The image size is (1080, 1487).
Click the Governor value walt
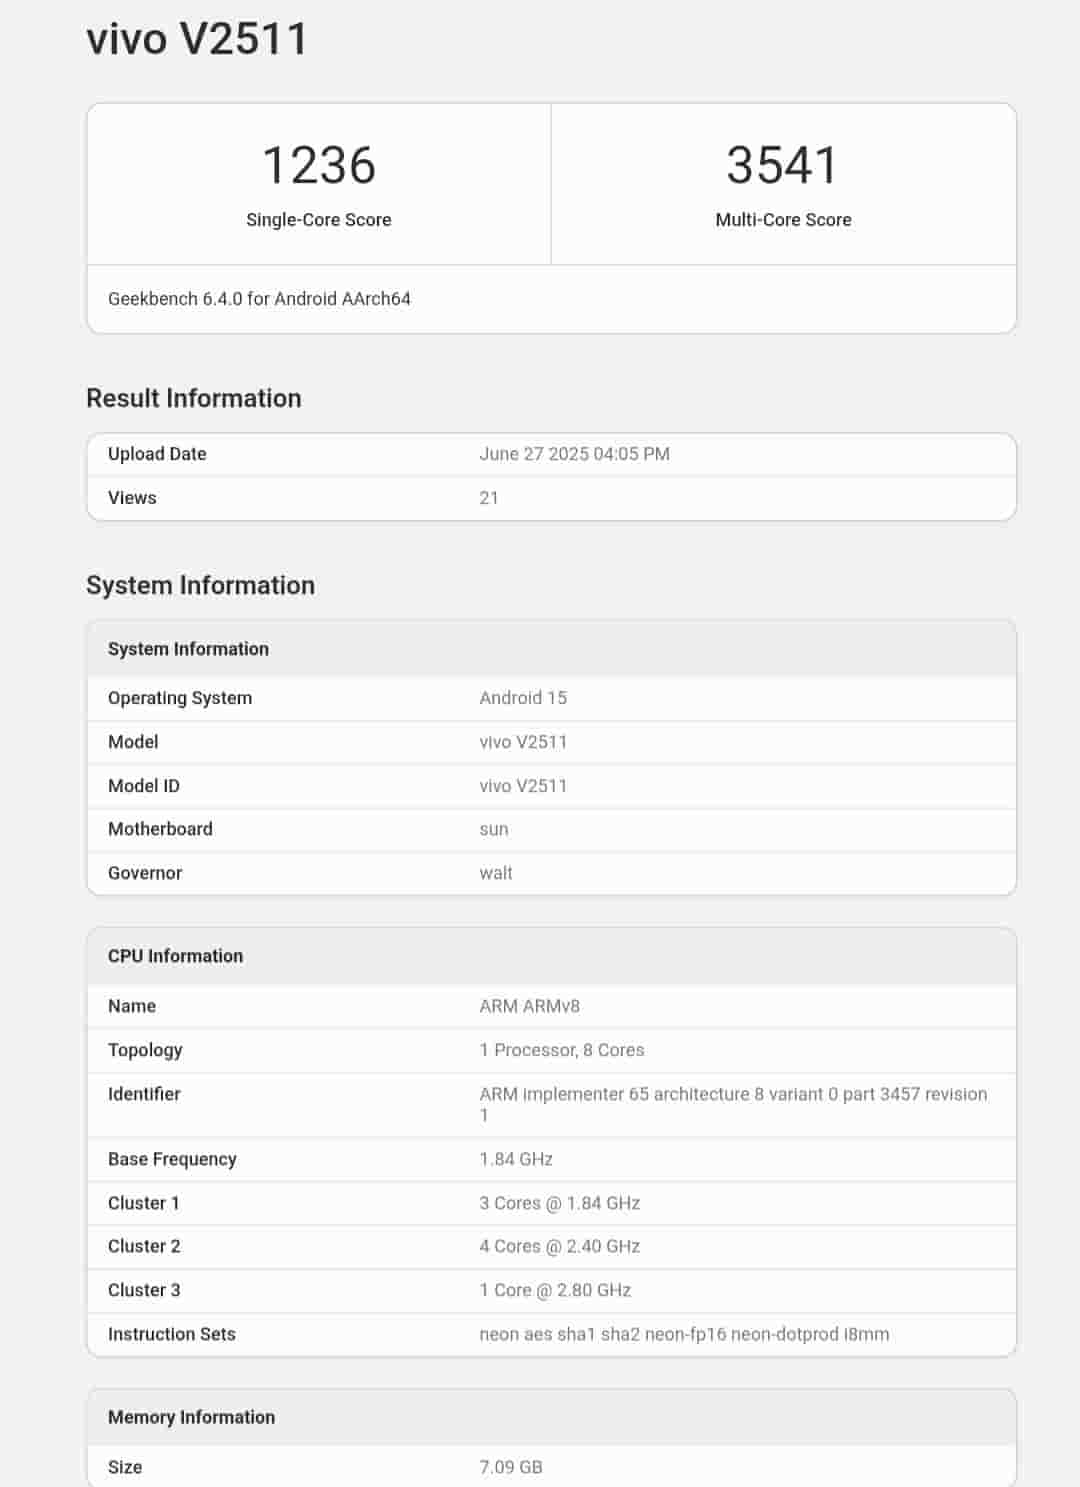tap(495, 873)
